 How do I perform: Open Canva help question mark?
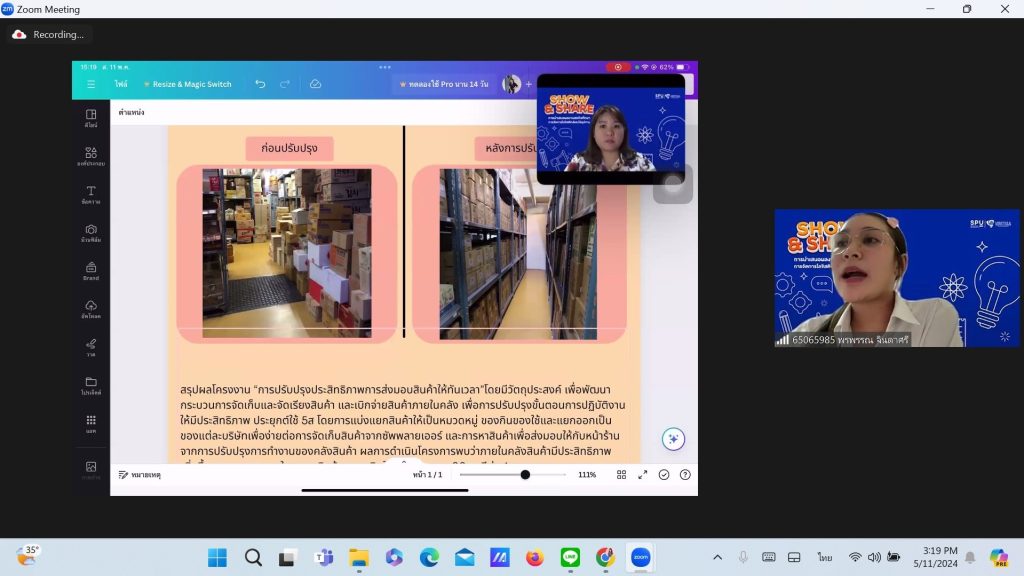tap(685, 475)
